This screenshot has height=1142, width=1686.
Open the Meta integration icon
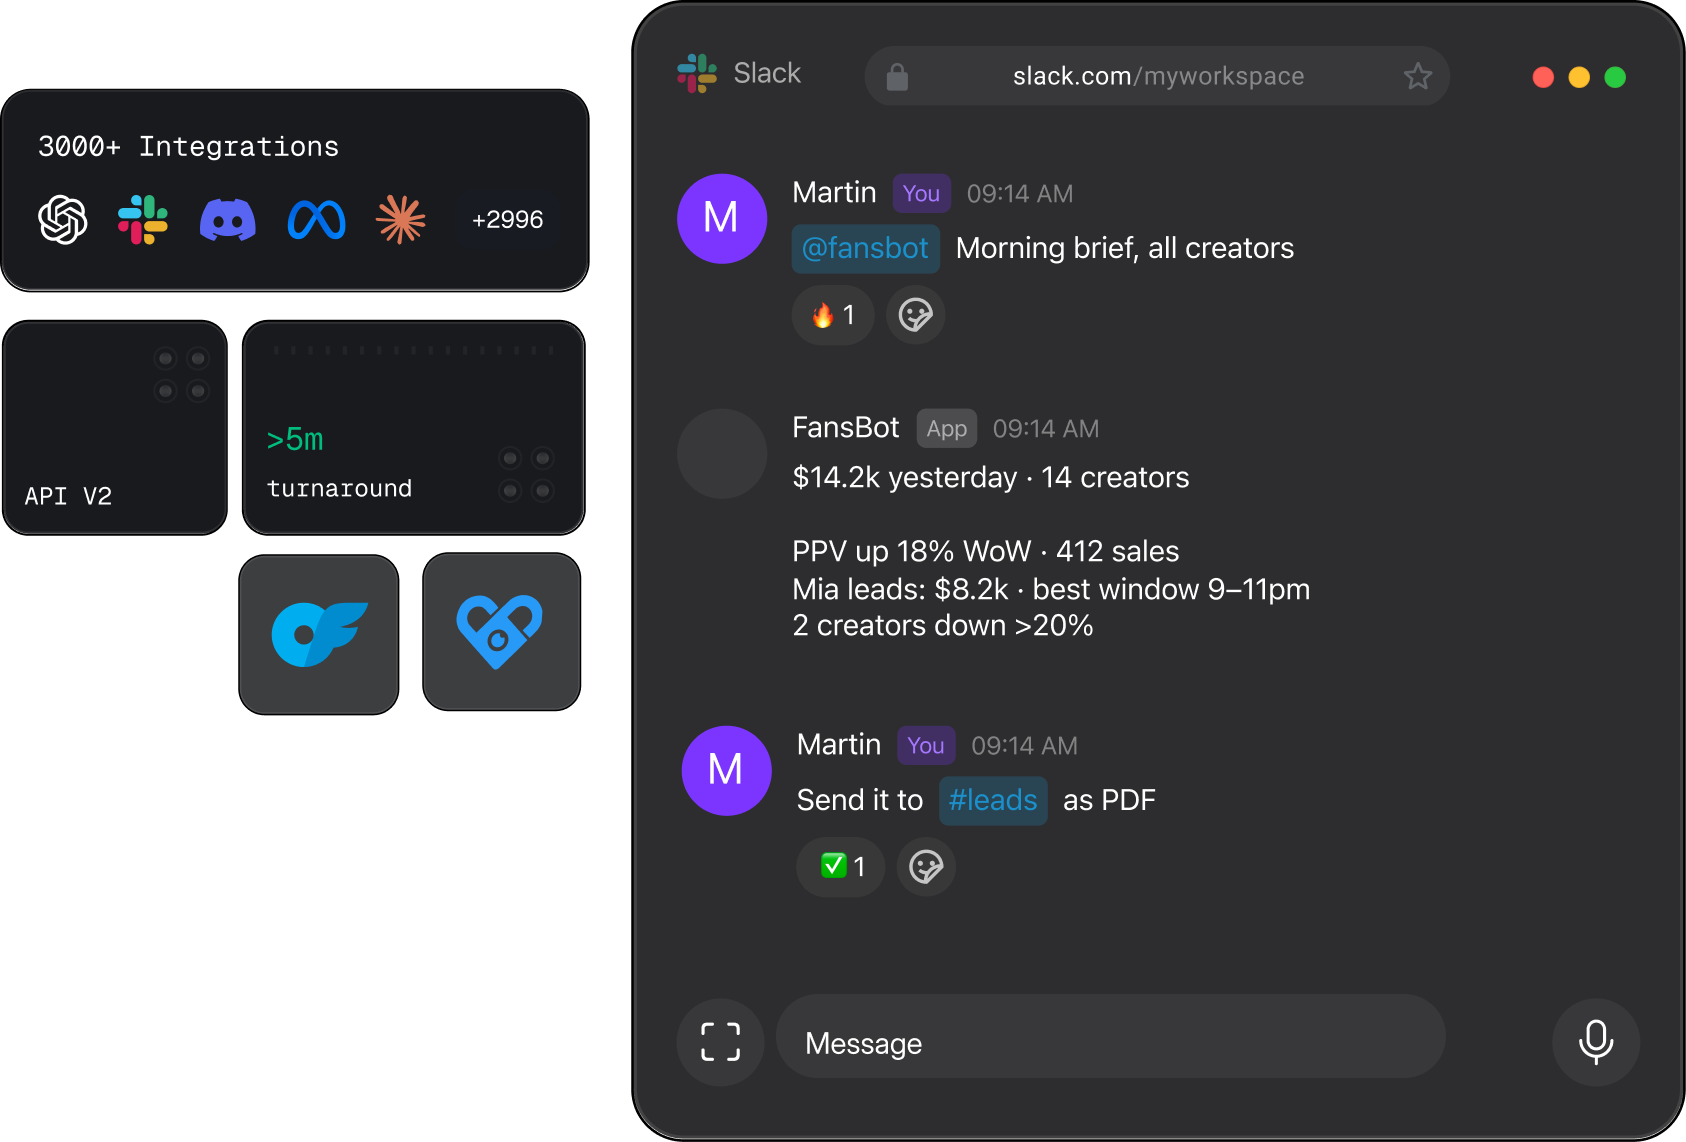[317, 220]
